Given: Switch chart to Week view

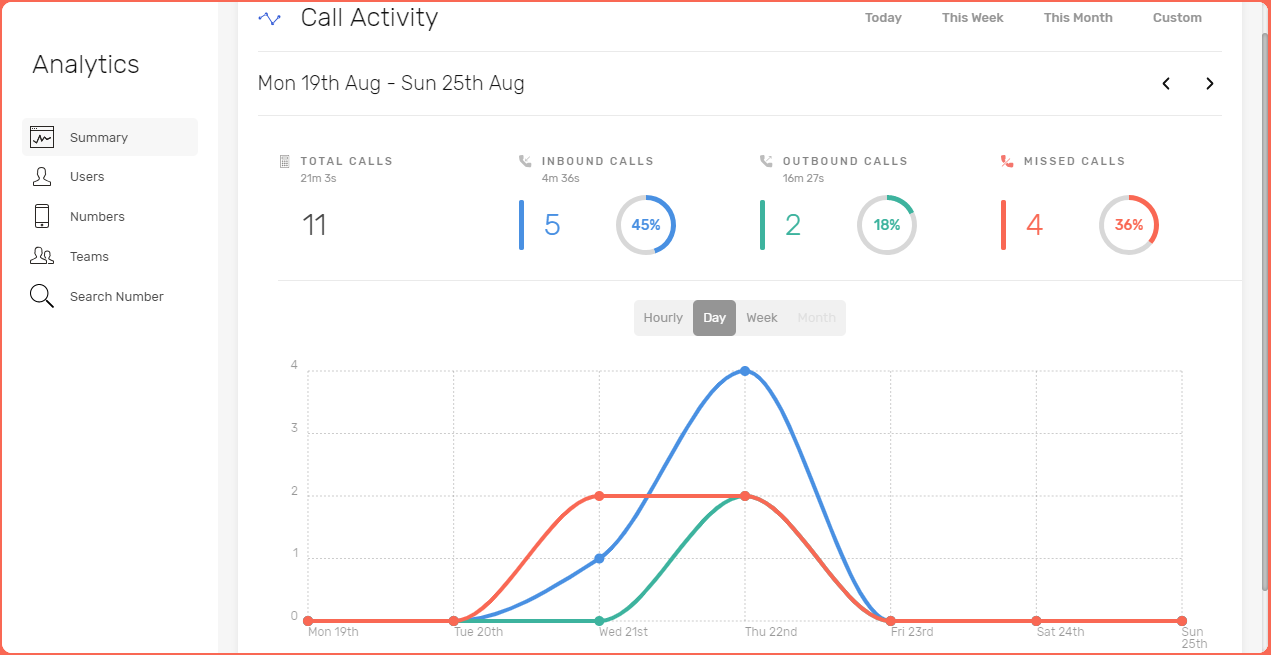Looking at the screenshot, I should tap(761, 318).
